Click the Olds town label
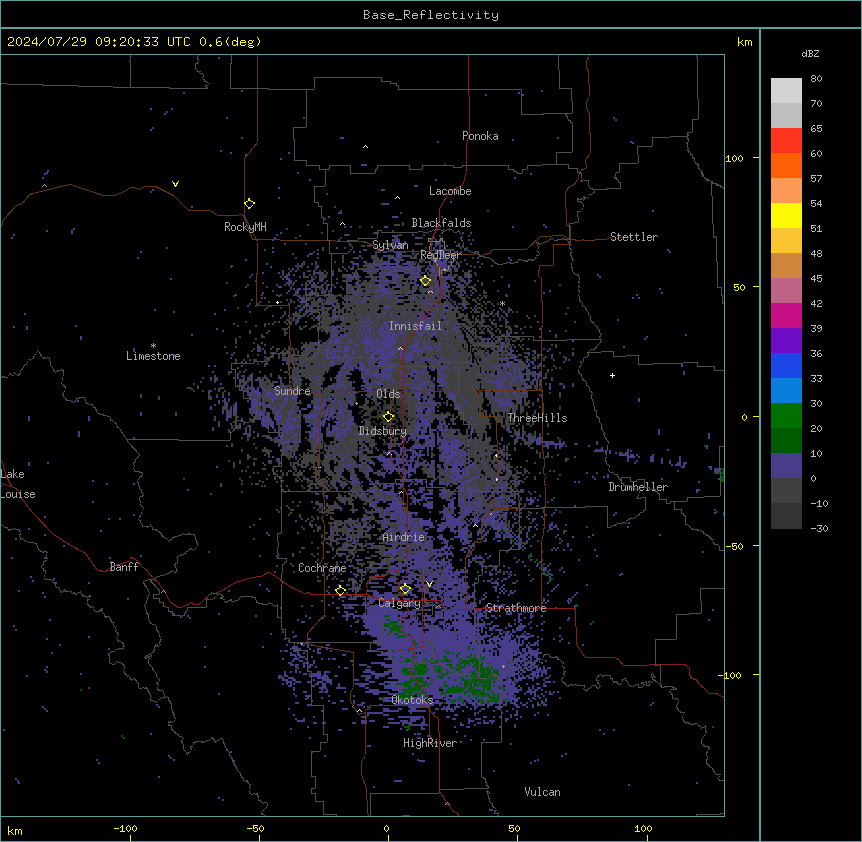 388,394
